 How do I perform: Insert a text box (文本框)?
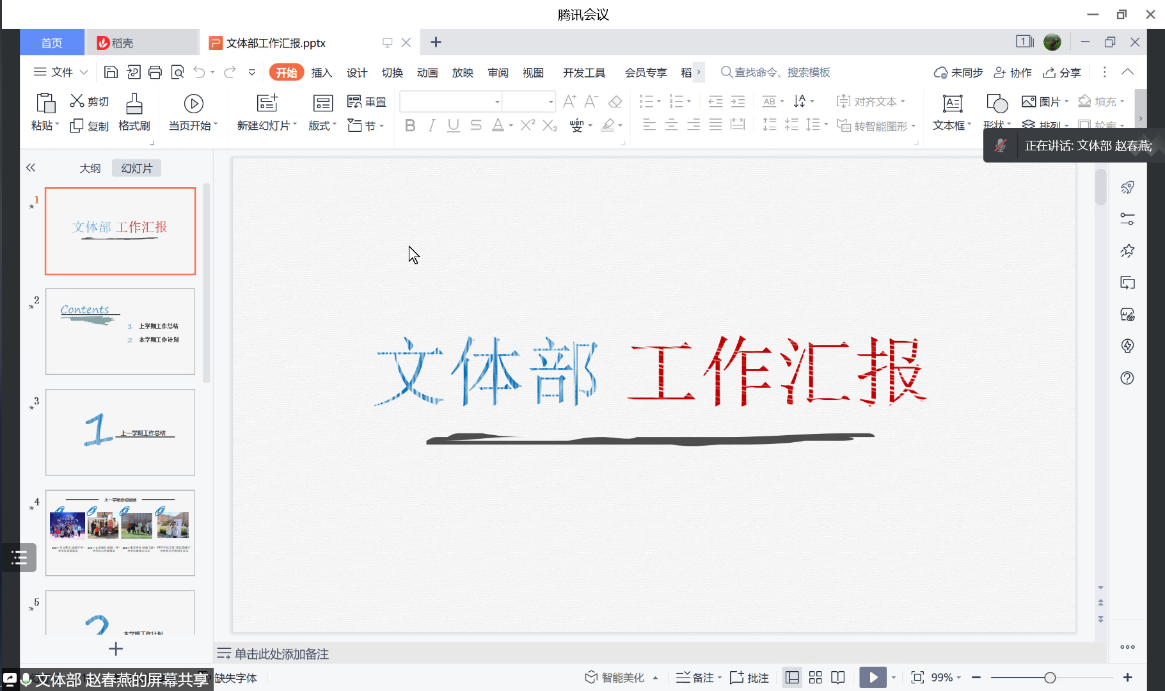coord(952,104)
